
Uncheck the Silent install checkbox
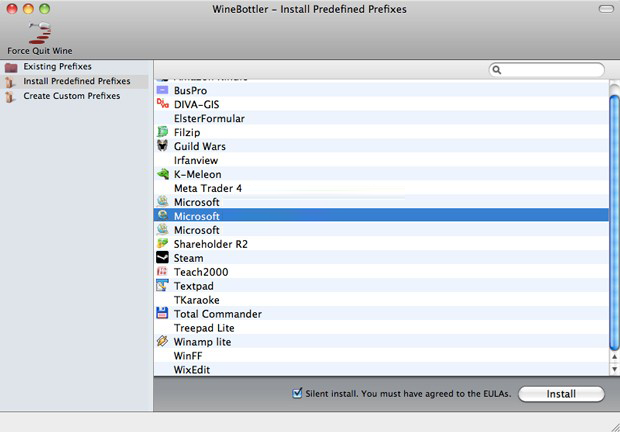(x=297, y=394)
